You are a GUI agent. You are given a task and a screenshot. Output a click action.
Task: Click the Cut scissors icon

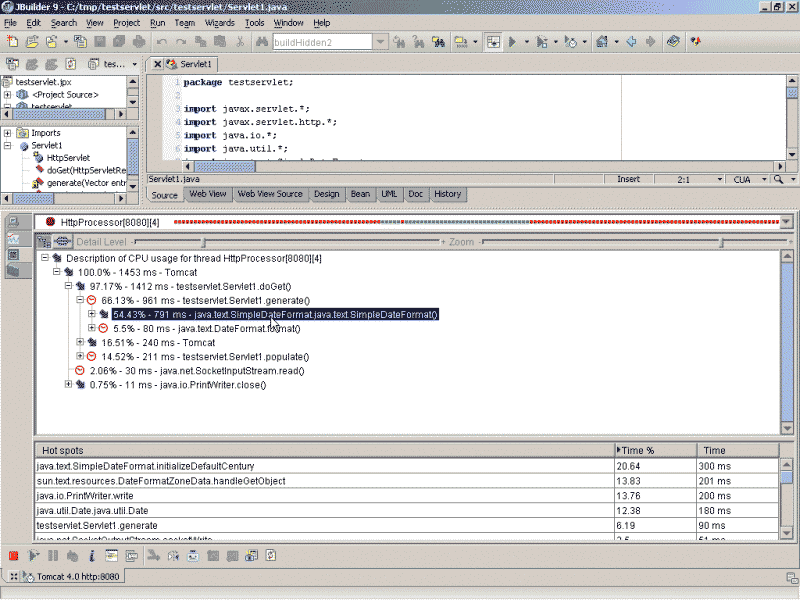click(x=240, y=42)
